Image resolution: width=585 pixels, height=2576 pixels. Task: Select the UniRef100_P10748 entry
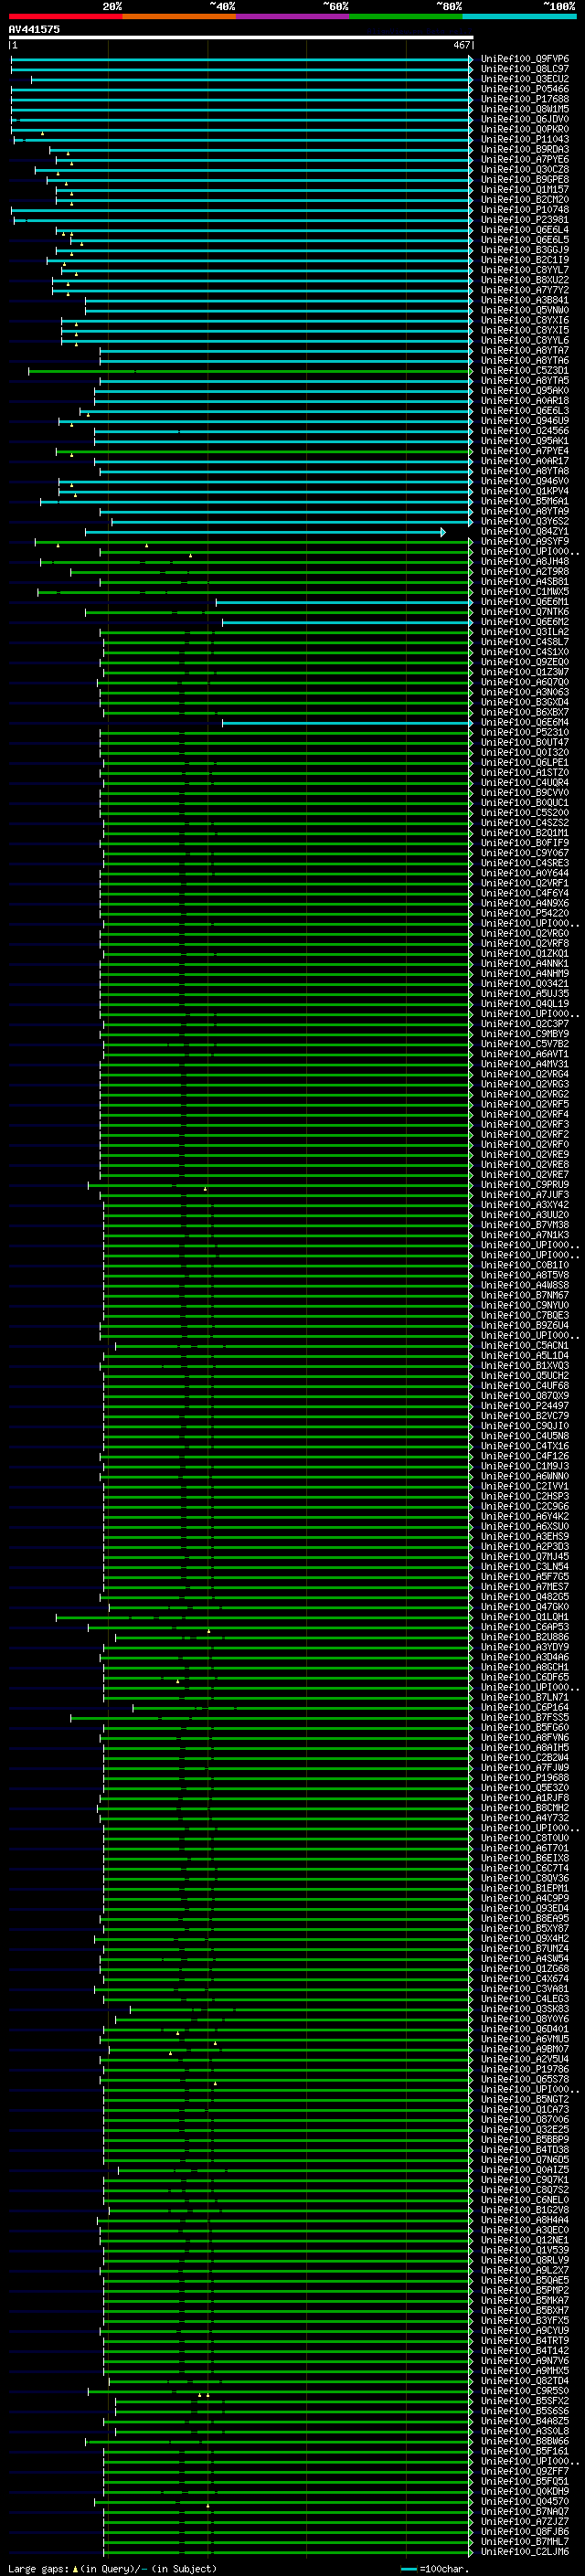click(525, 210)
